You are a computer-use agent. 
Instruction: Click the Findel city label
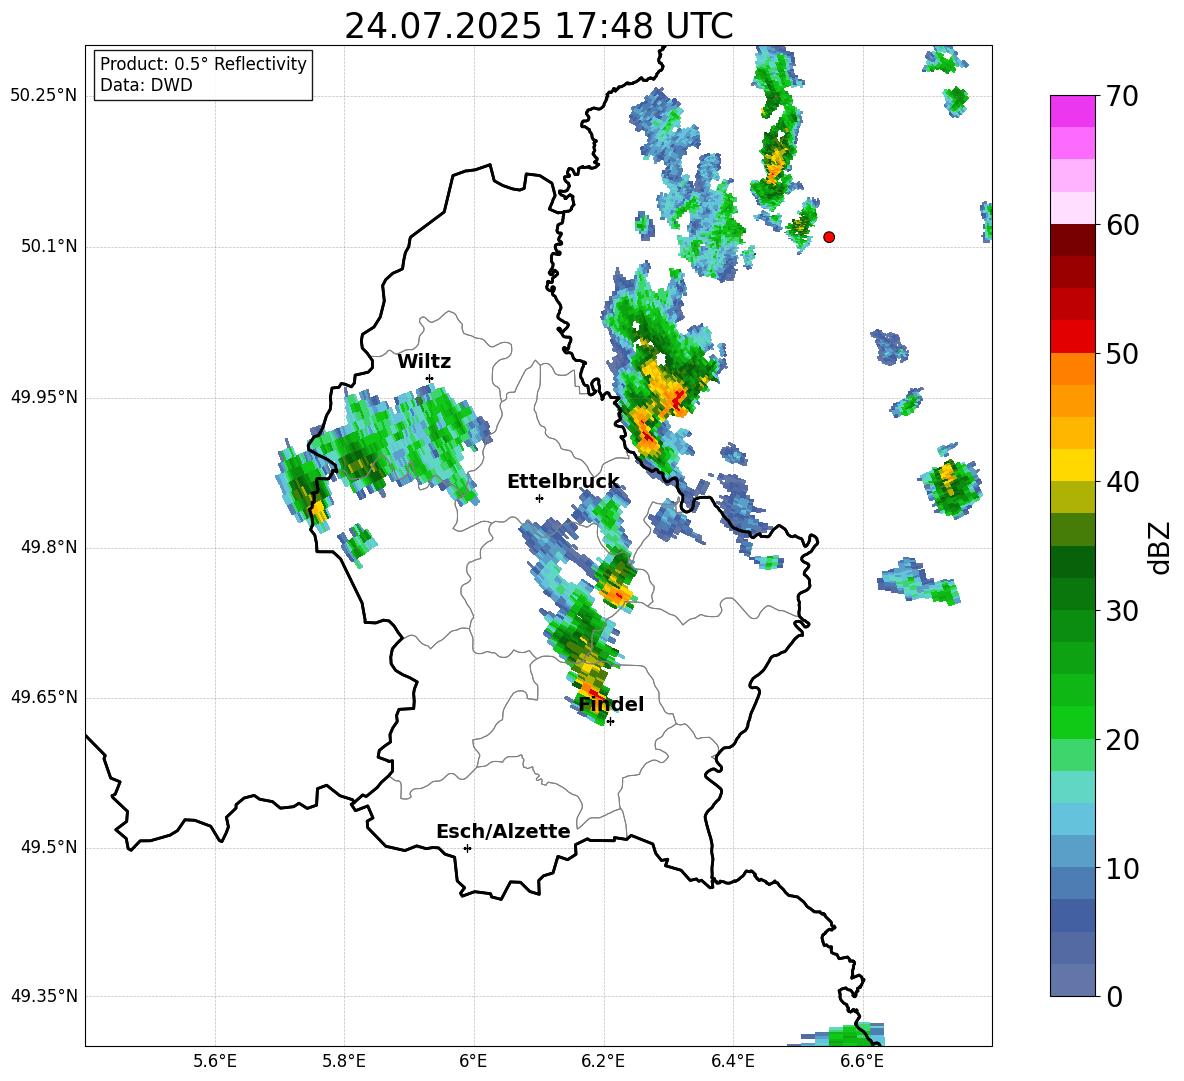(x=611, y=704)
